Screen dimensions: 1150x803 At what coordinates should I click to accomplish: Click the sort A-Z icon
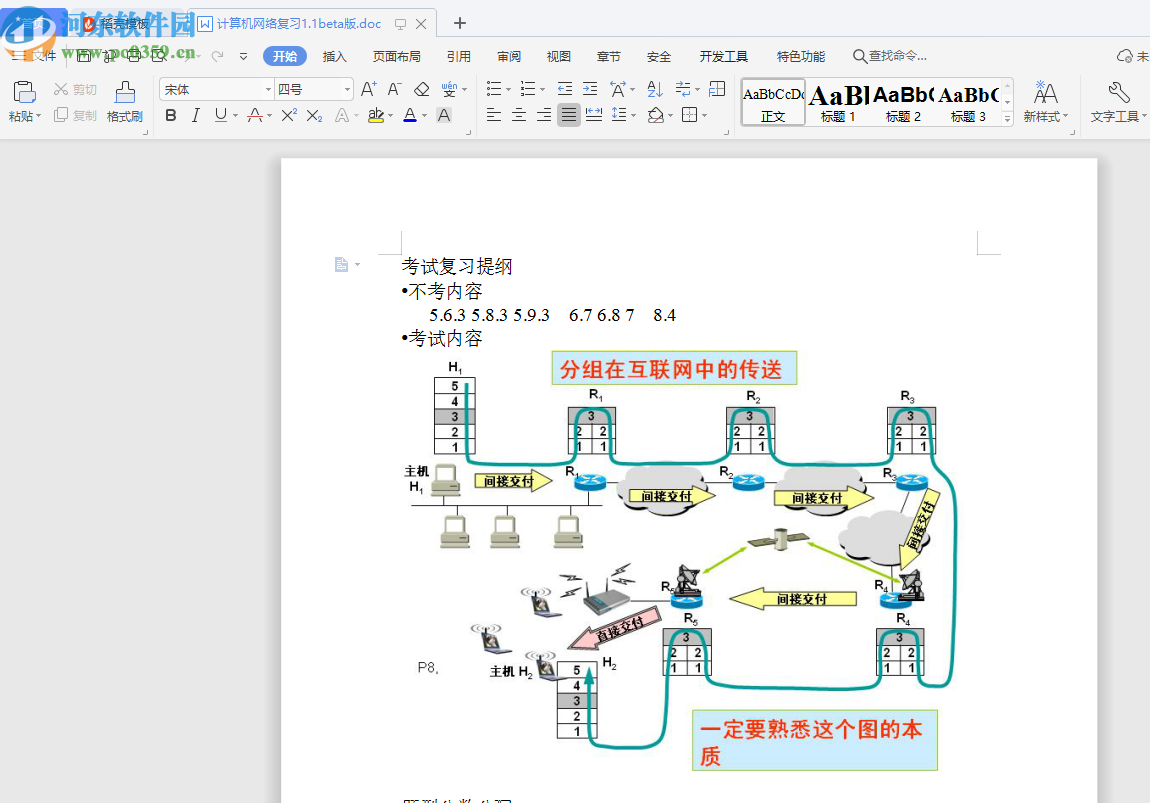click(x=655, y=89)
